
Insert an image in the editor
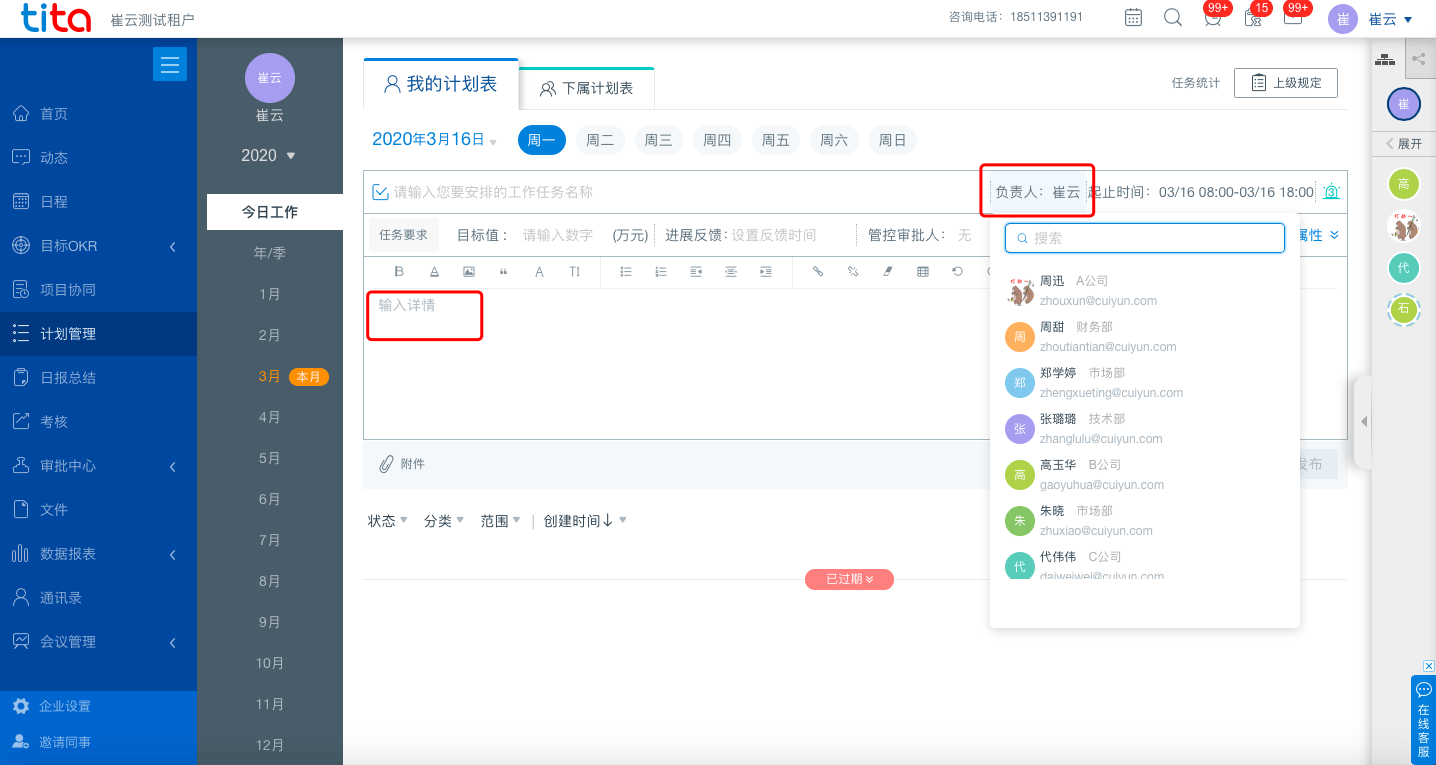click(x=469, y=271)
